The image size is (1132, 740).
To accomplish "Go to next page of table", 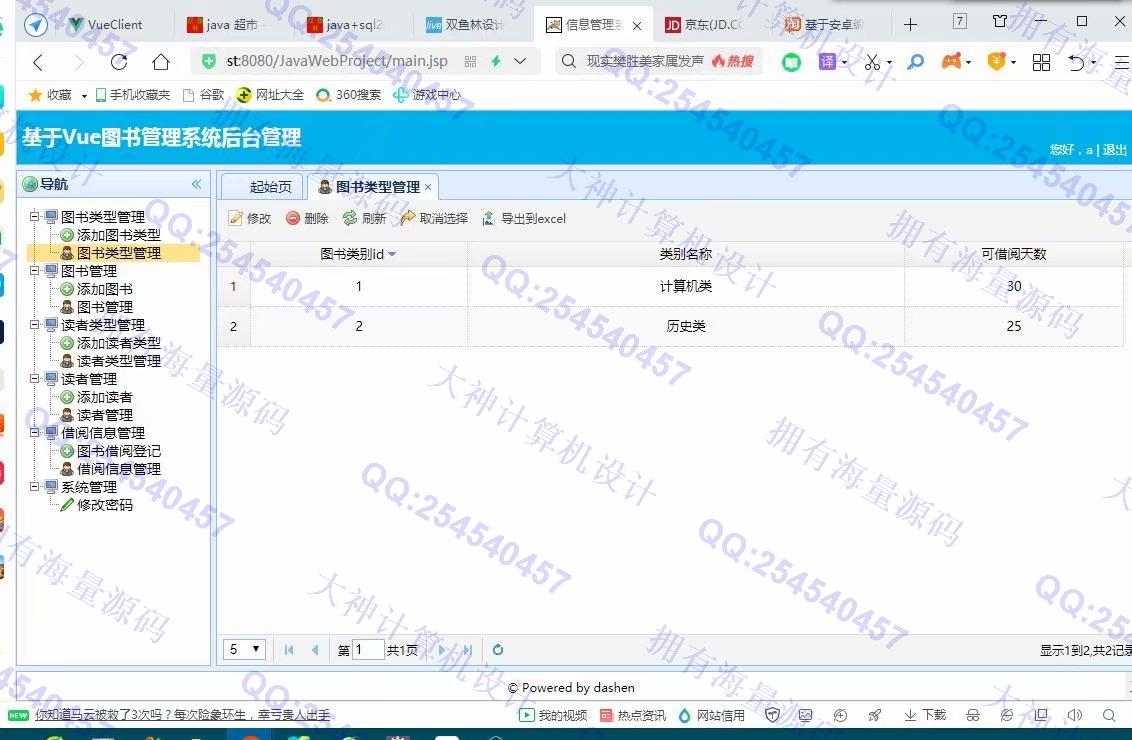I will pyautogui.click(x=442, y=650).
